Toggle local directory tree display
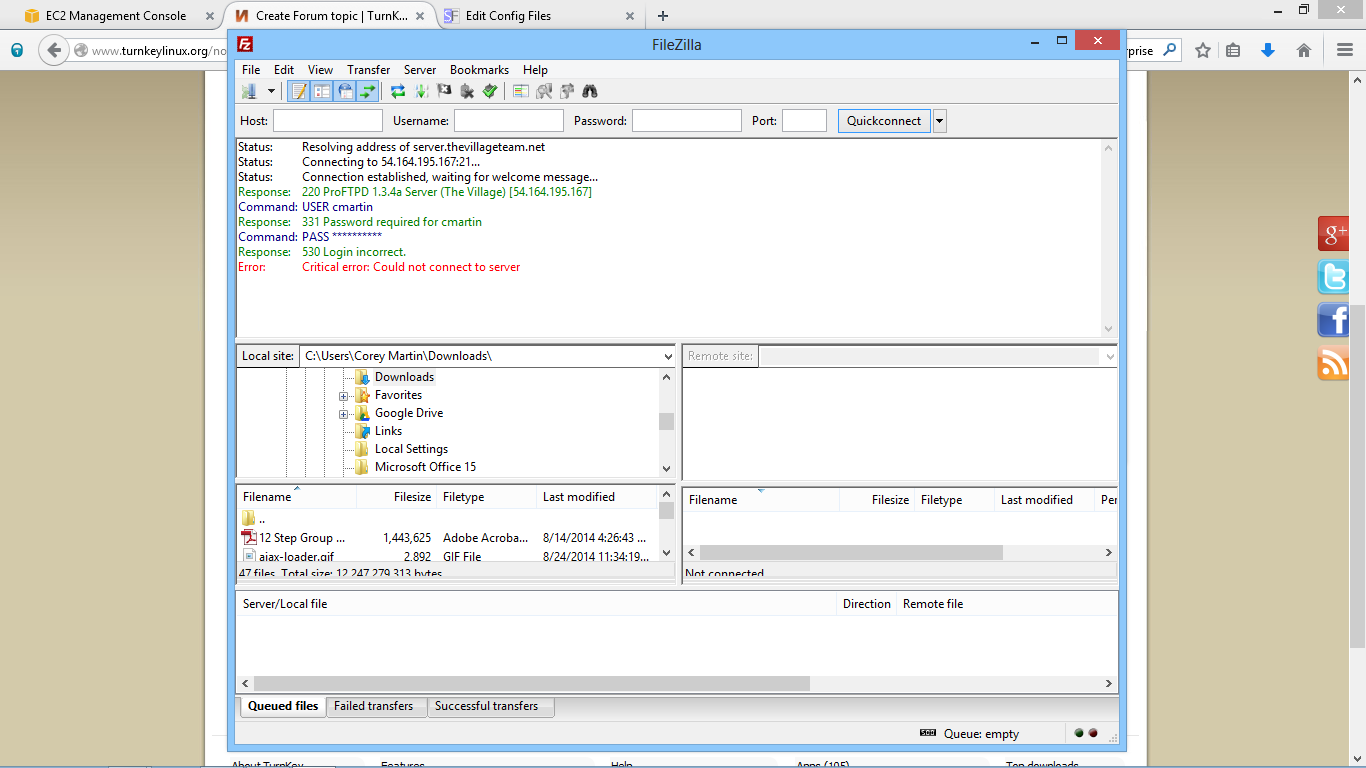 click(321, 92)
